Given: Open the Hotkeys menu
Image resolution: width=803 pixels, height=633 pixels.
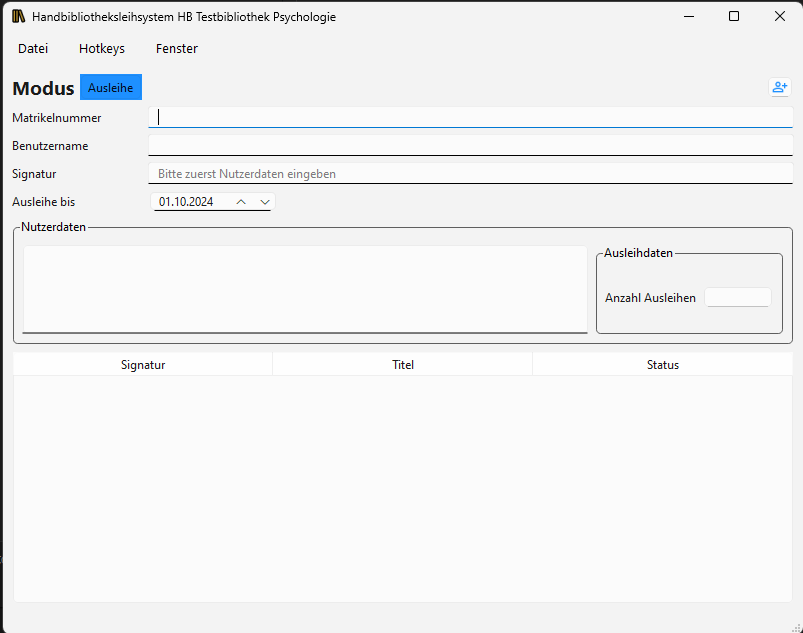Looking at the screenshot, I should tap(102, 49).
